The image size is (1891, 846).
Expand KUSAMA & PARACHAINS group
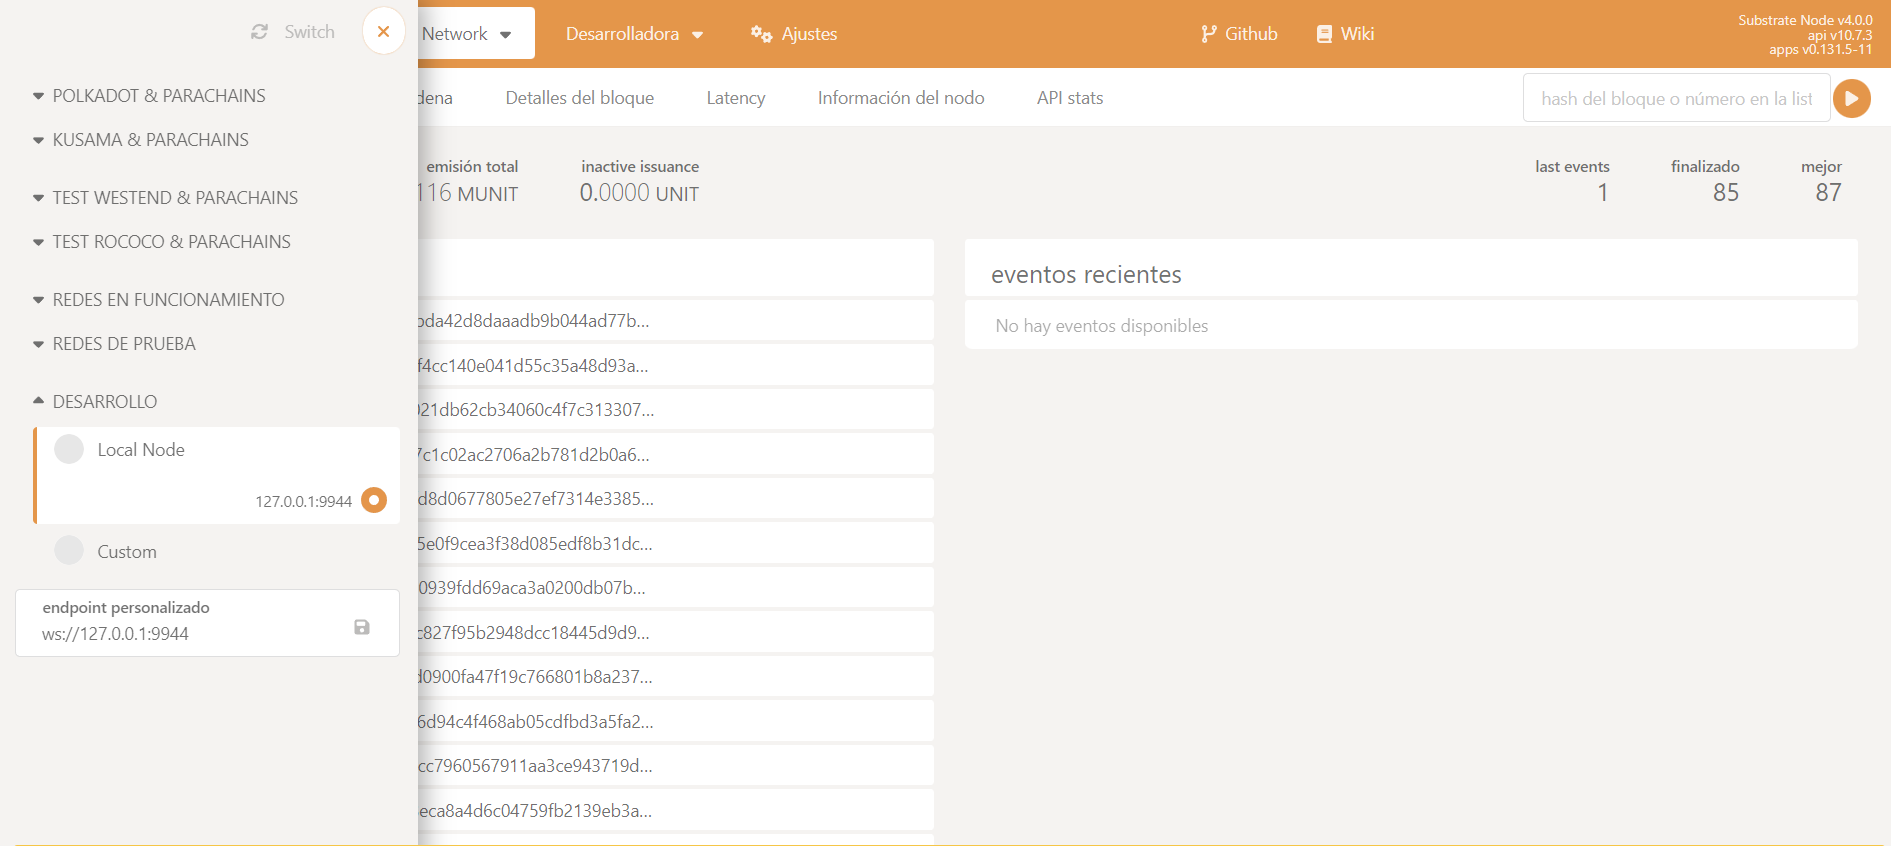(141, 140)
